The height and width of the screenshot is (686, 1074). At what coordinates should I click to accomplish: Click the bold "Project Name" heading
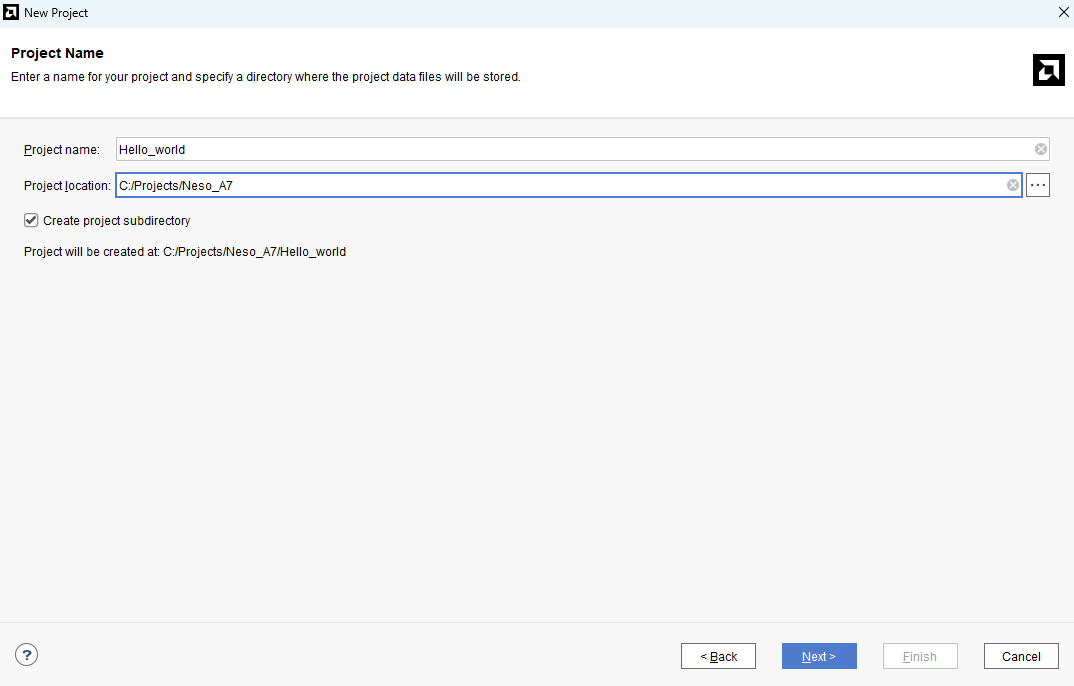[57, 53]
